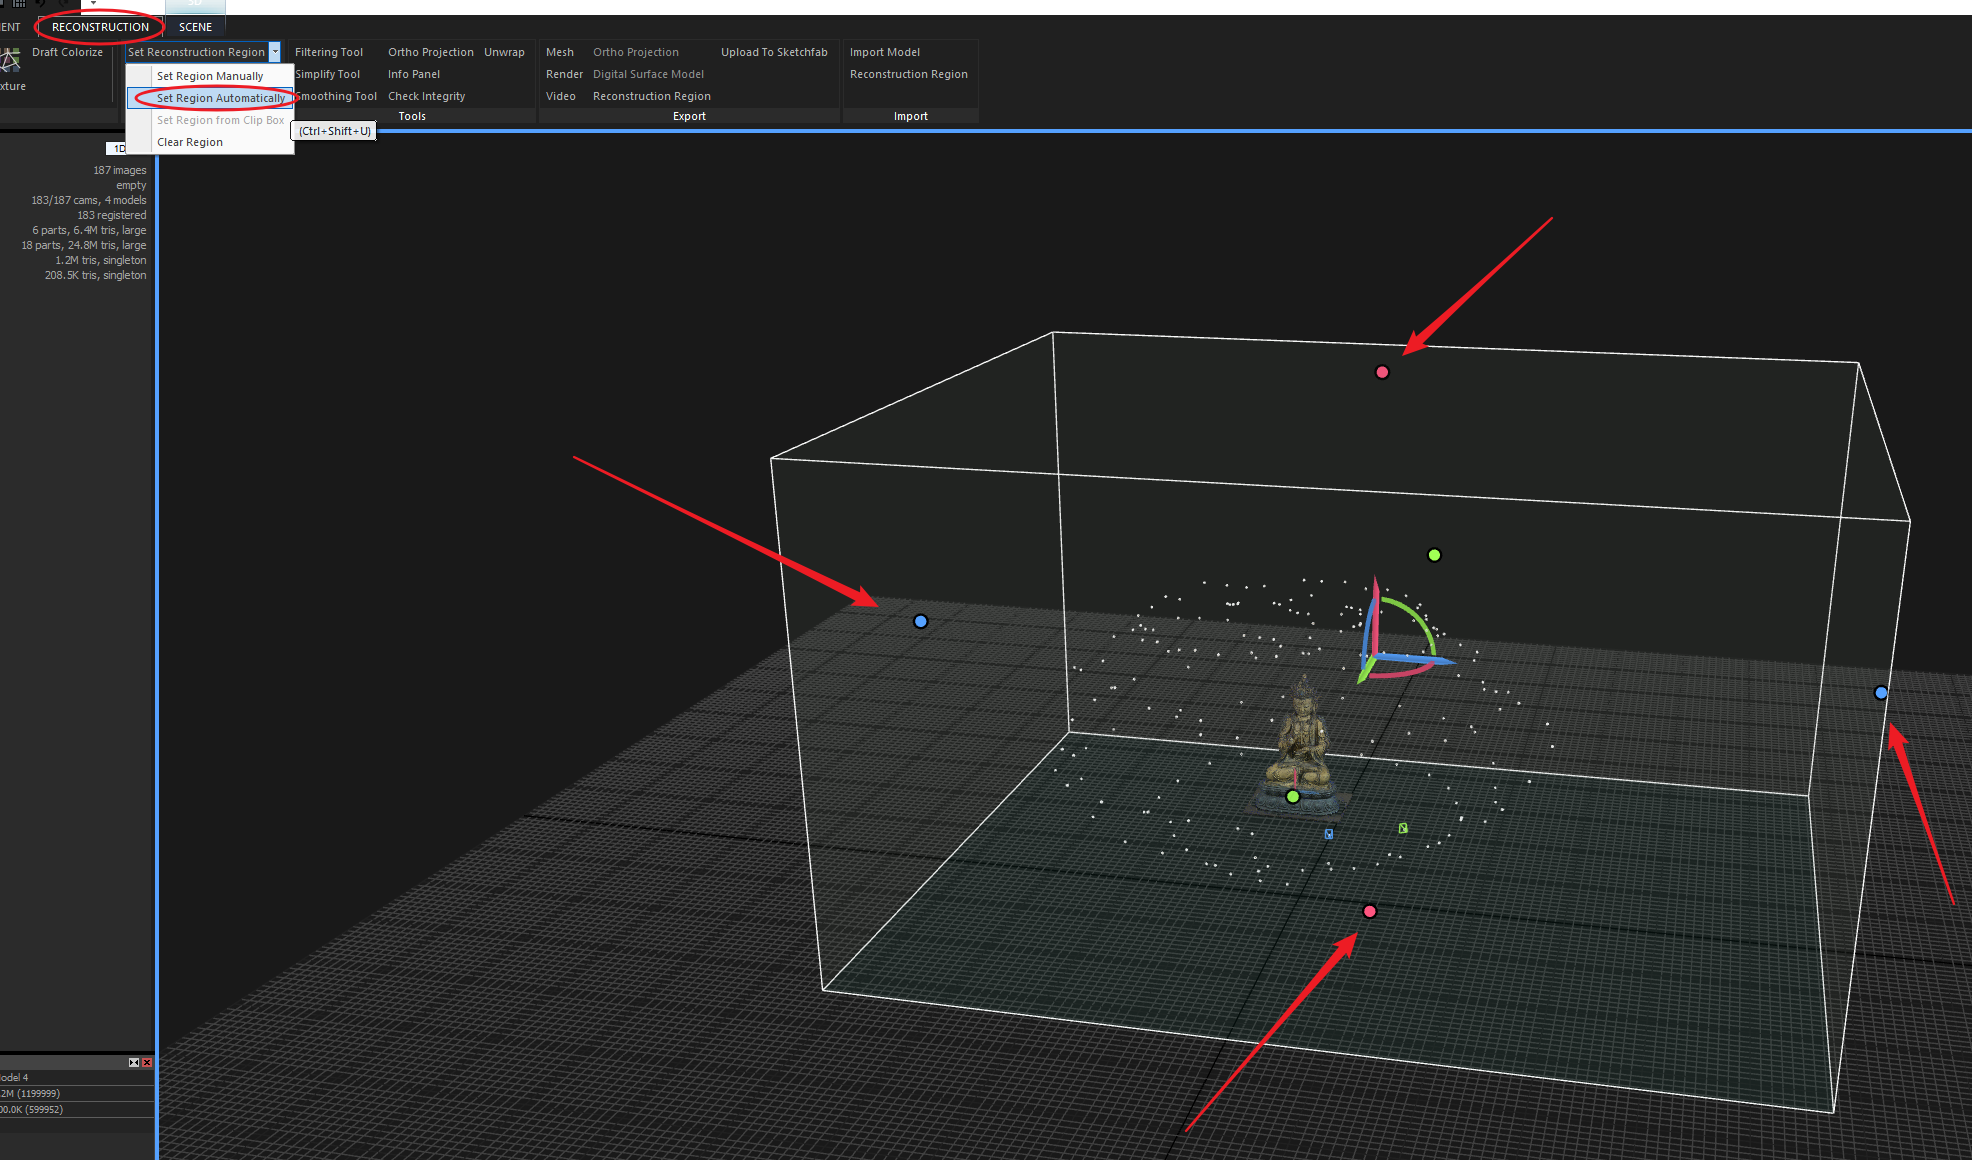Click the Filtering Tool button

pos(328,52)
